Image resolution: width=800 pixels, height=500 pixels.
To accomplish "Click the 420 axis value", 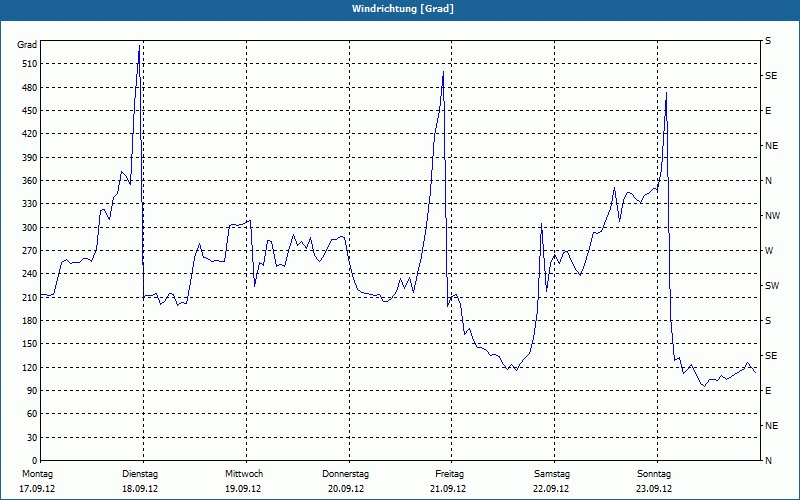I will click(29, 134).
